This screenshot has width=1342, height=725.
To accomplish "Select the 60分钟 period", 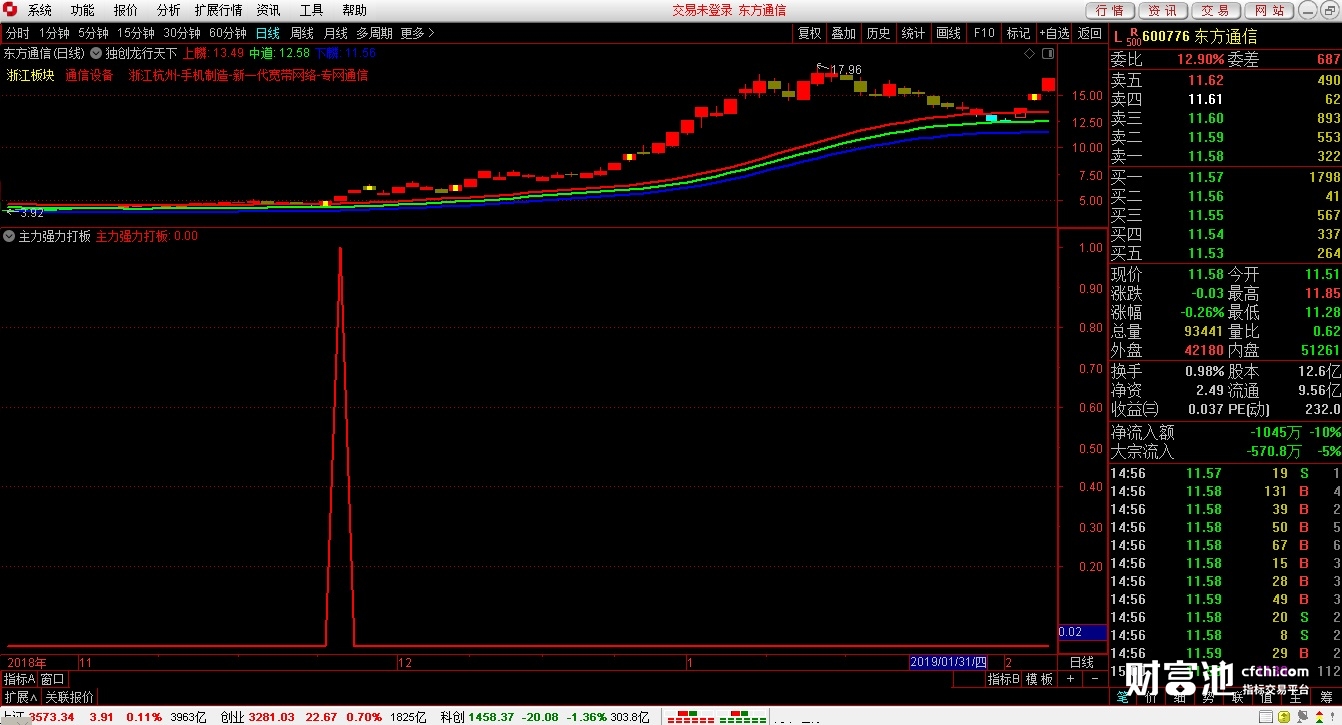I will click(228, 33).
